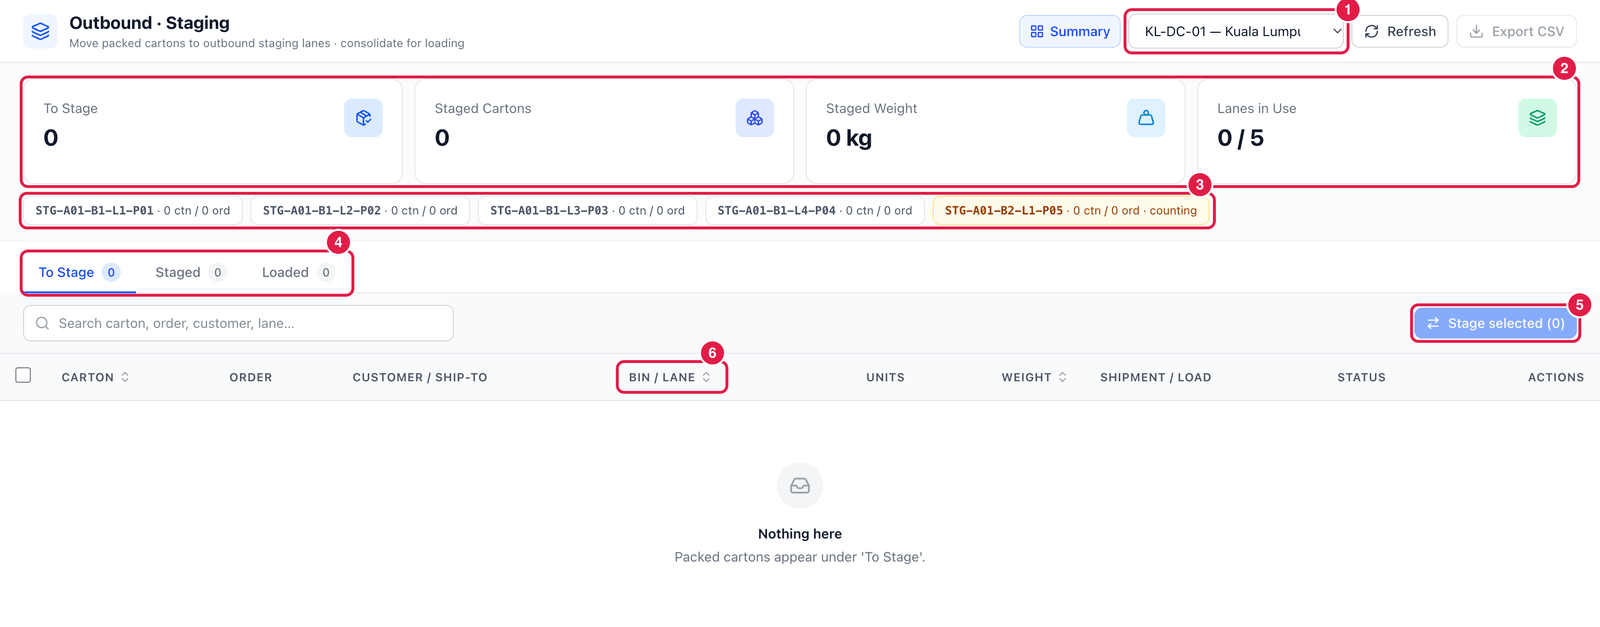The height and width of the screenshot is (627, 1600).
Task: Select lane chip STG-A01-B1-L1-P01
Action: tap(133, 211)
